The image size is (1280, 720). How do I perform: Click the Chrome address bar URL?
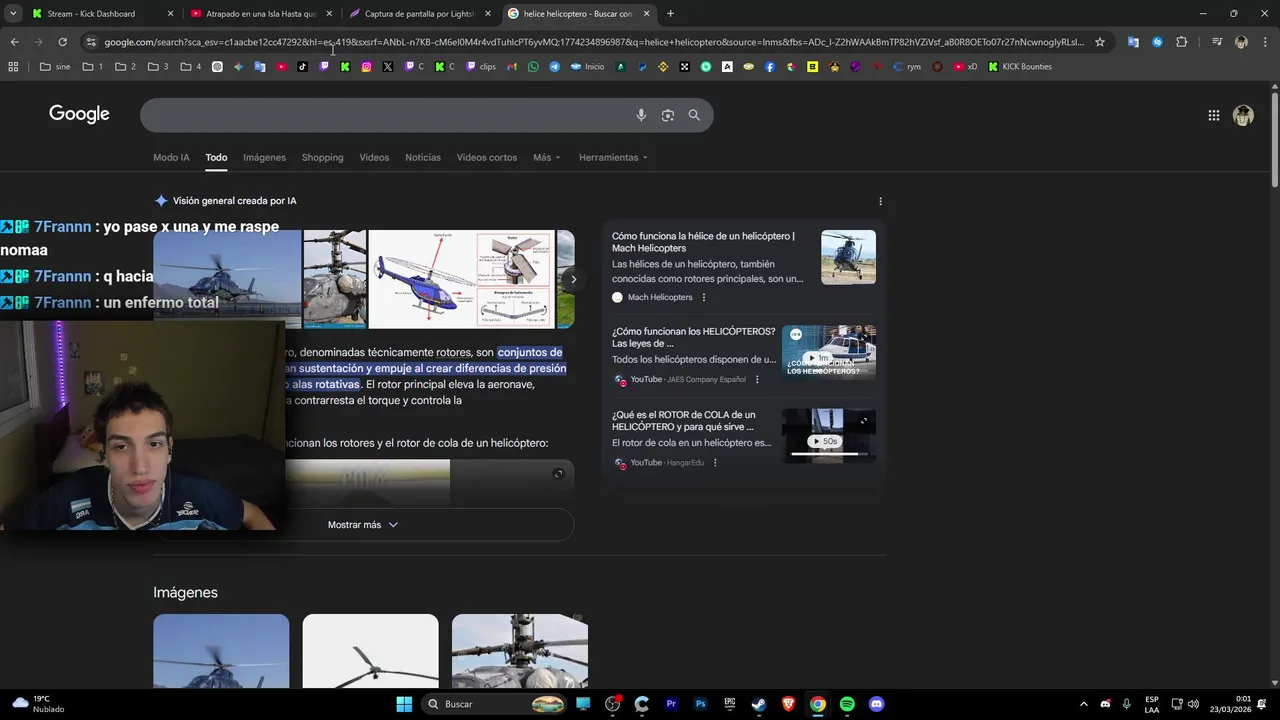click(x=594, y=42)
